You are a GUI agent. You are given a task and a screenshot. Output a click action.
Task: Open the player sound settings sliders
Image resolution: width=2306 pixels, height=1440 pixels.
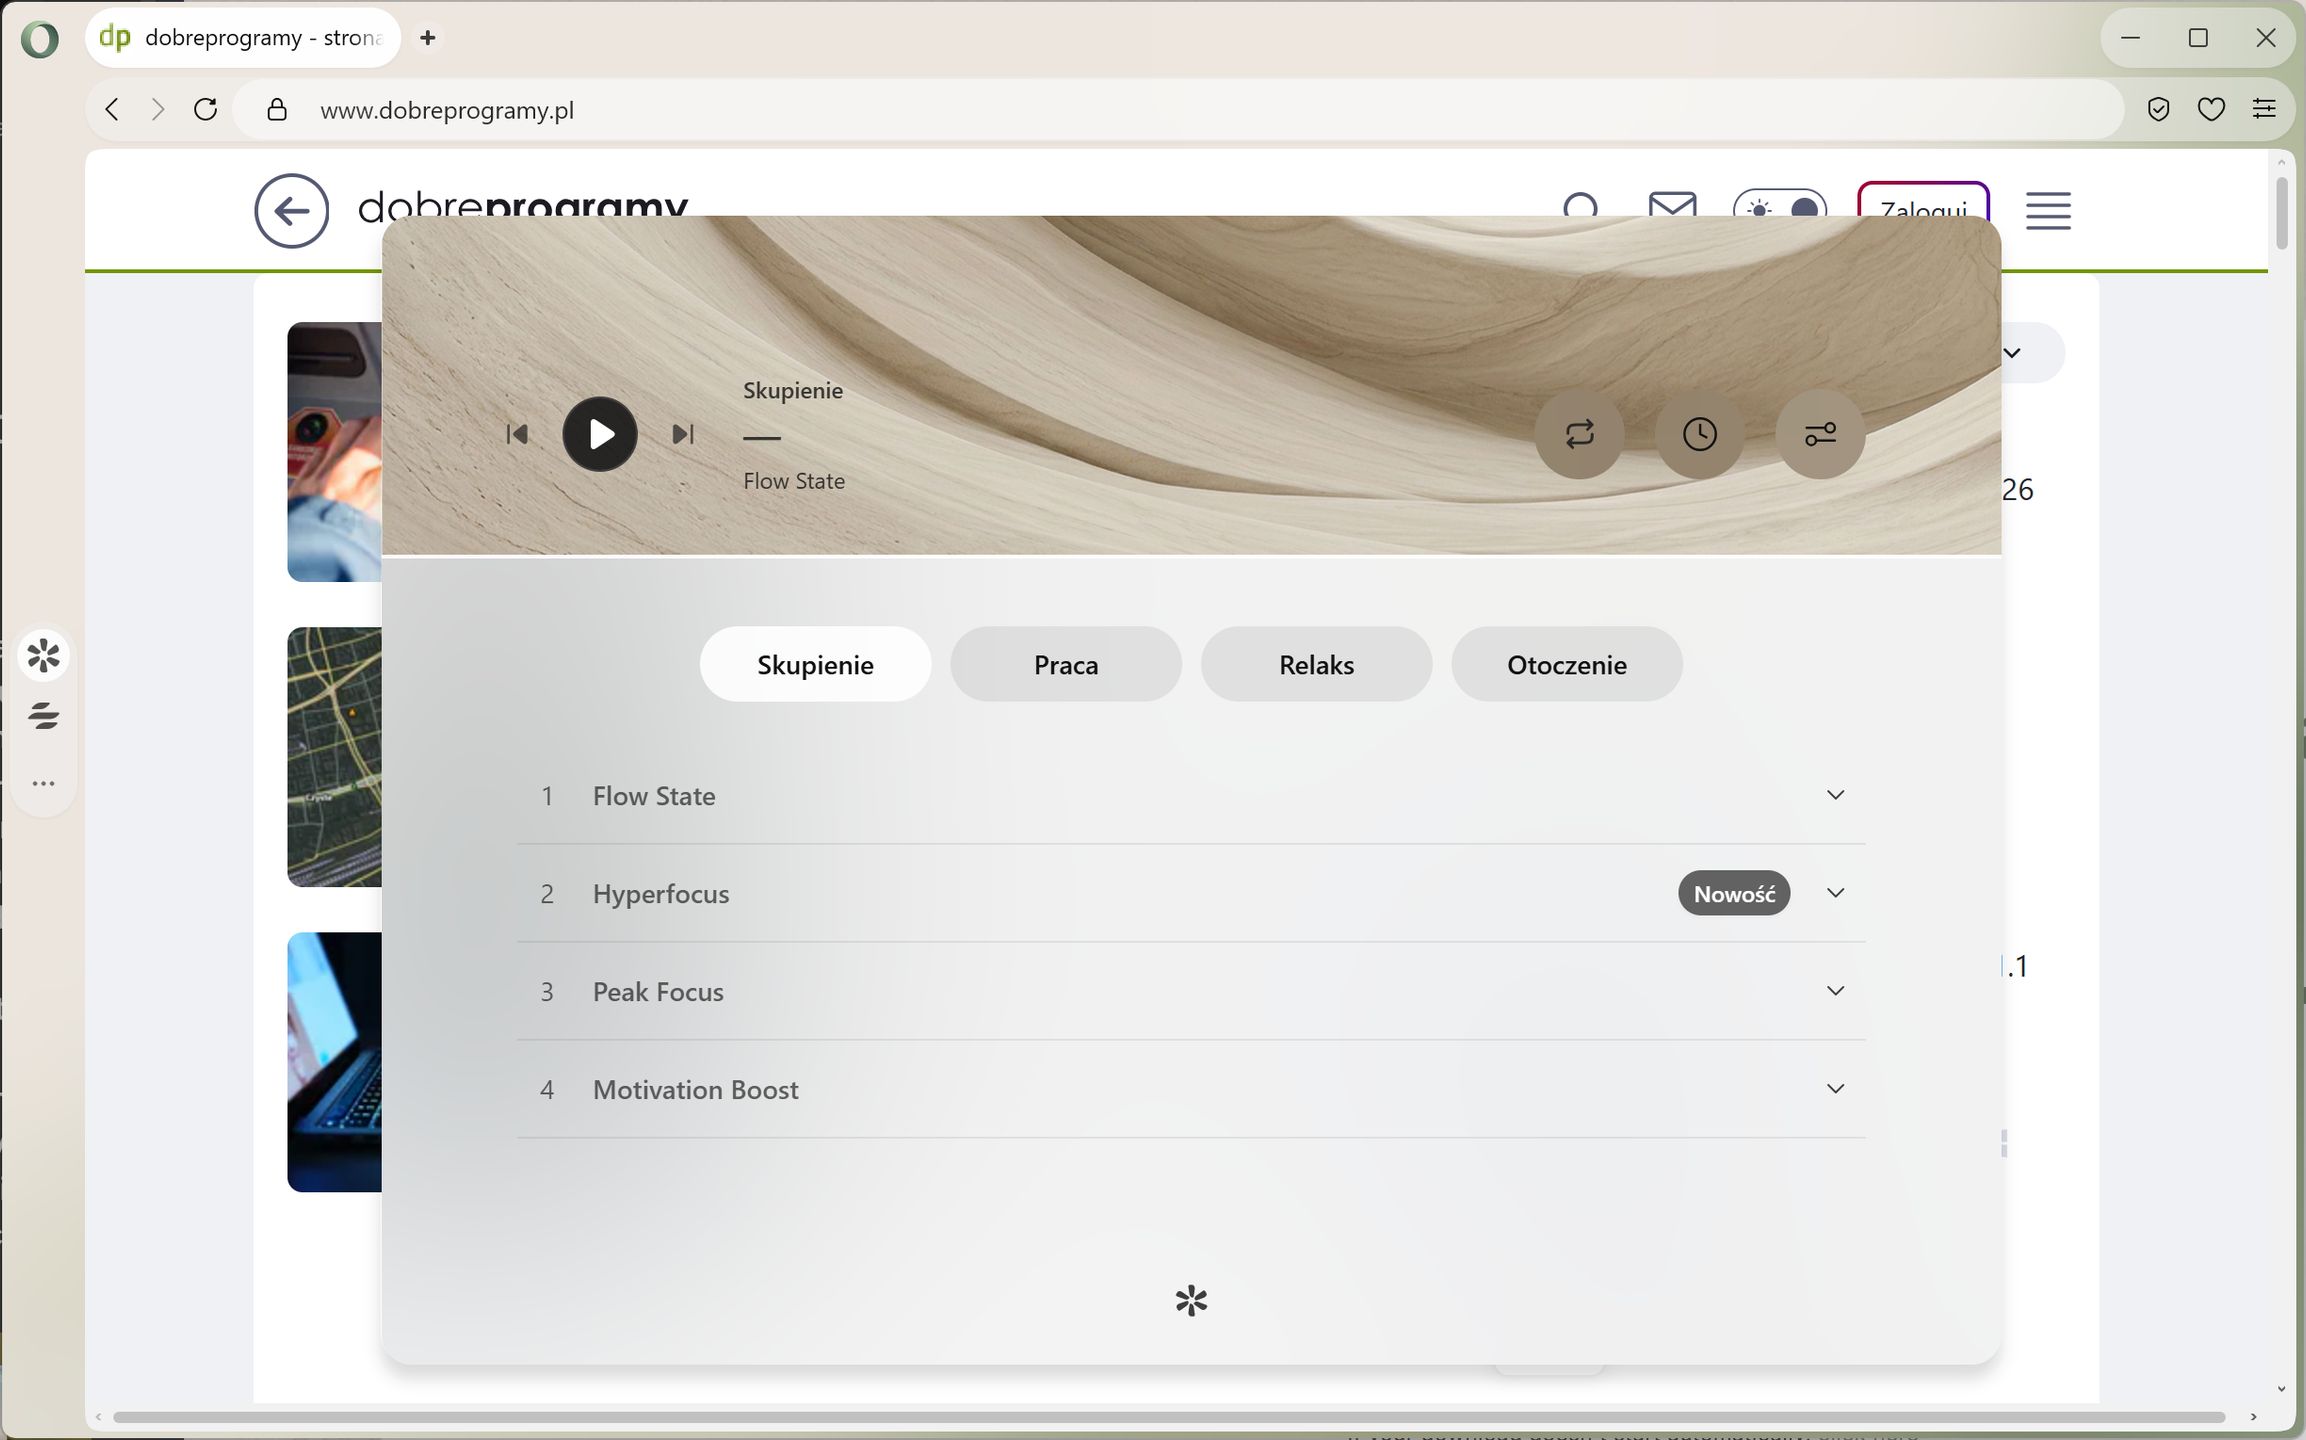coord(1820,434)
